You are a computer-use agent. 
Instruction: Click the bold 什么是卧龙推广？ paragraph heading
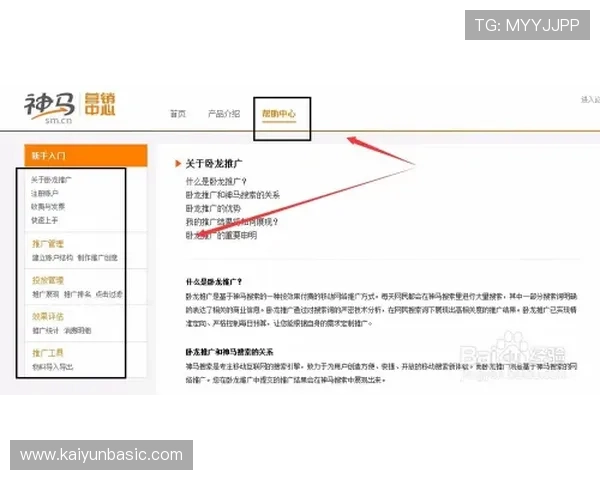coord(214,282)
